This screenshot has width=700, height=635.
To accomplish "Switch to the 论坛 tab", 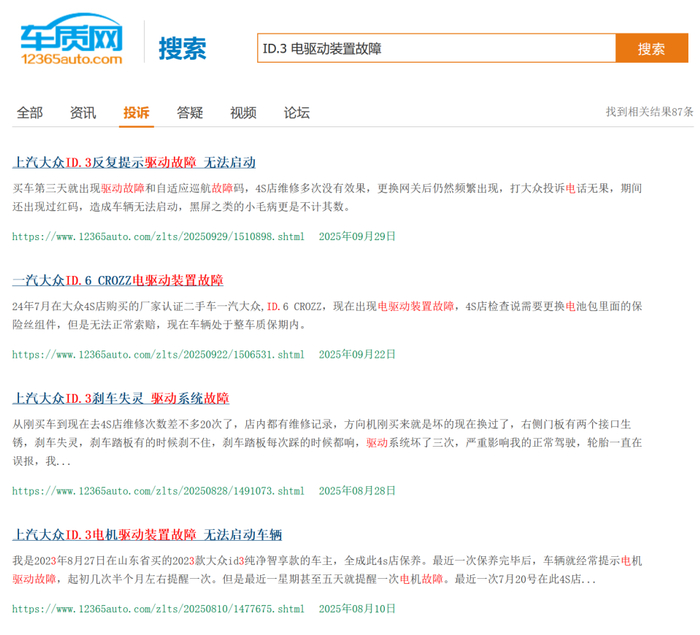I will 296,113.
